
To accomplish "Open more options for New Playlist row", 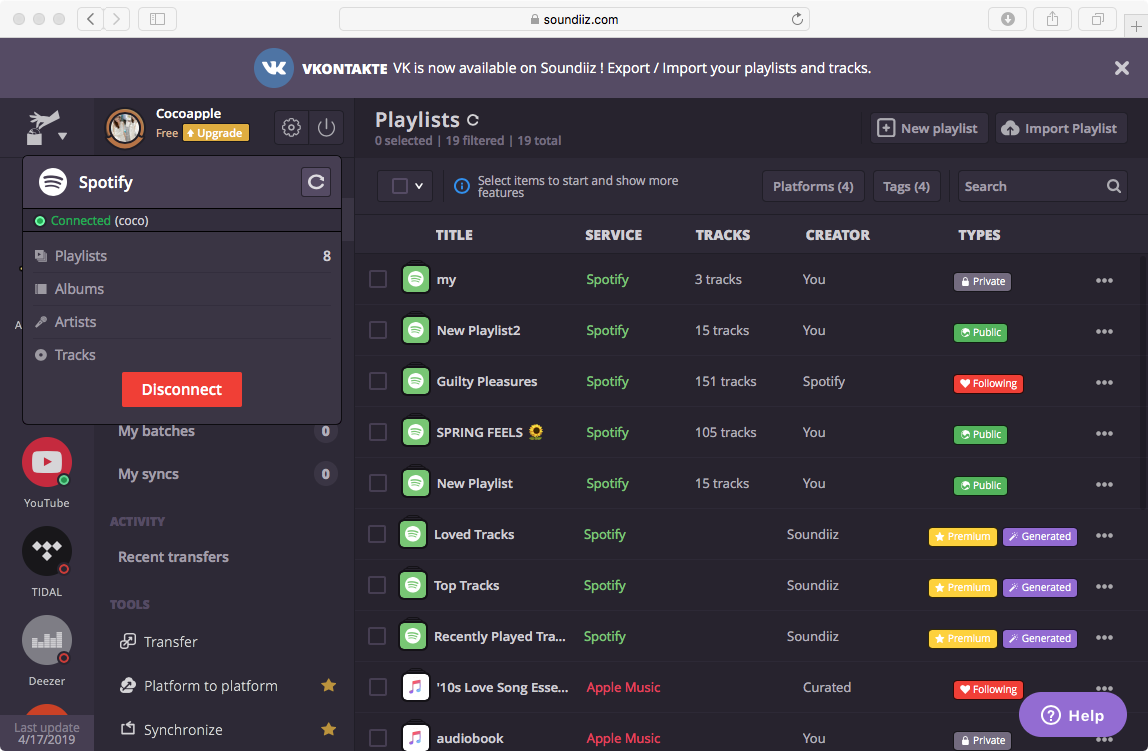I will [1104, 485].
